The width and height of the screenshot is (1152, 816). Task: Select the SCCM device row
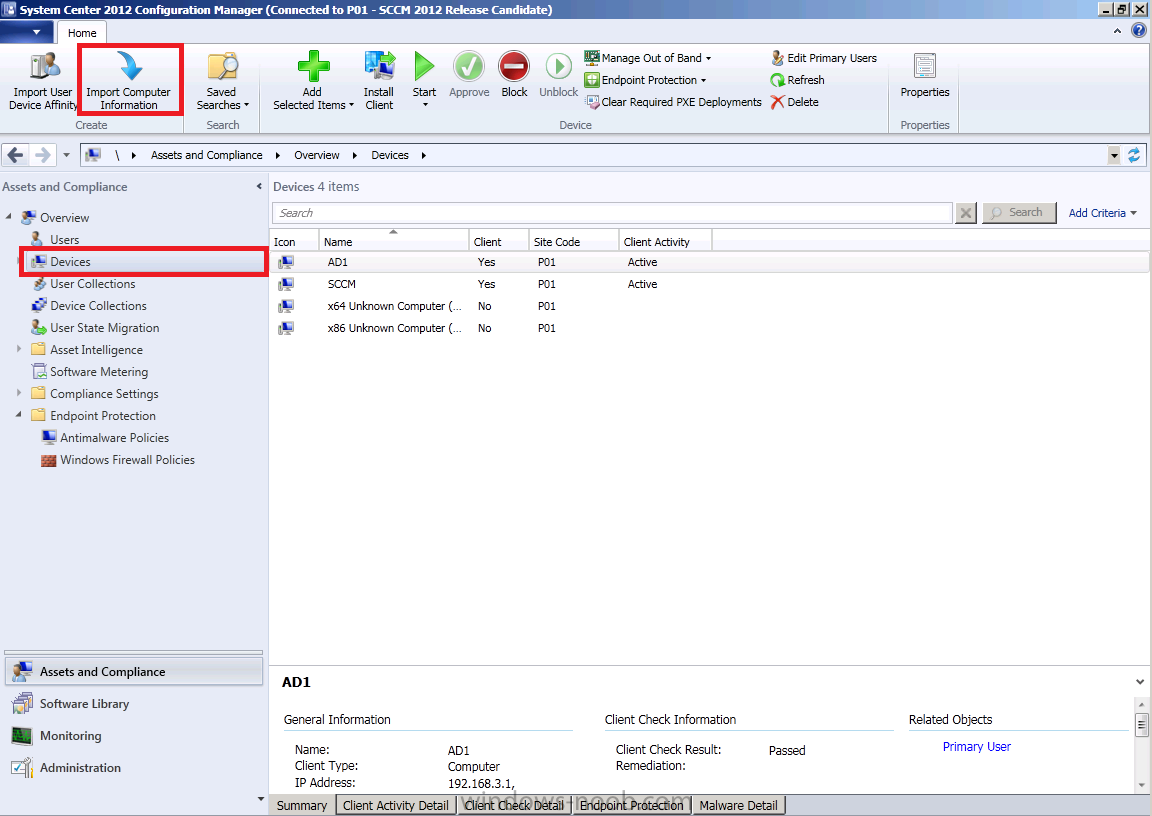(709, 284)
